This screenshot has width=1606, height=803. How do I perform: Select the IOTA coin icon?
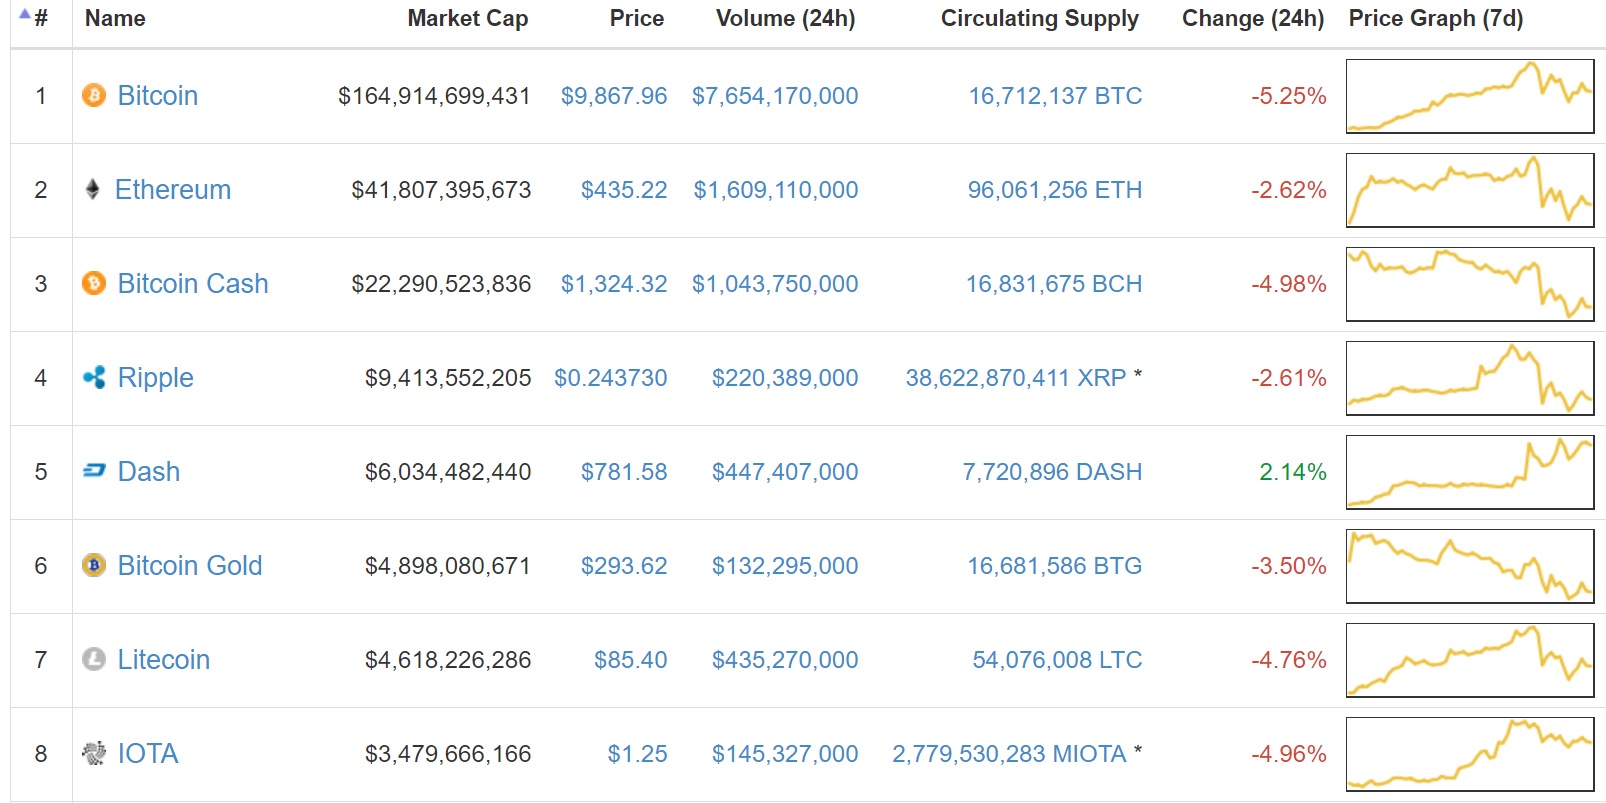93,754
